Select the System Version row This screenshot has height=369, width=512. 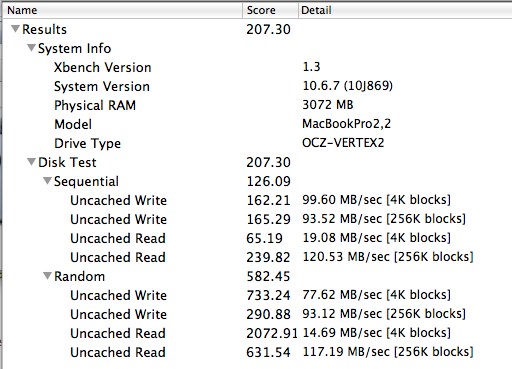[257, 86]
